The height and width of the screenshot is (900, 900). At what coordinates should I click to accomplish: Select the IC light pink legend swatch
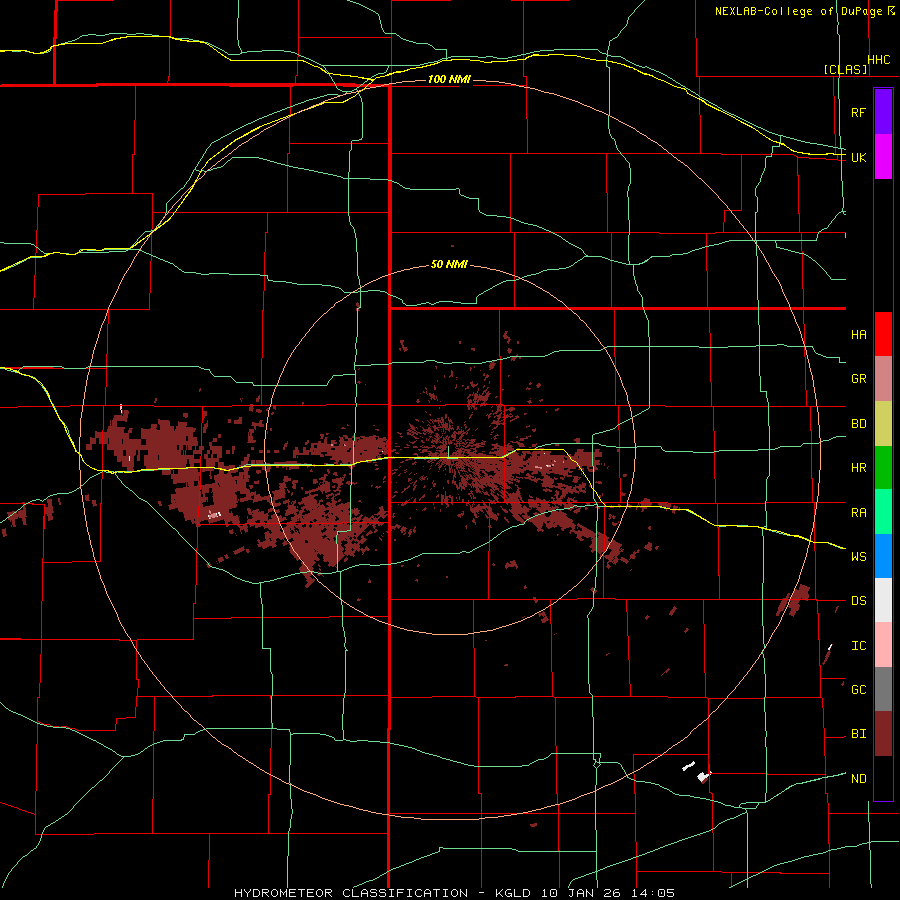883,645
